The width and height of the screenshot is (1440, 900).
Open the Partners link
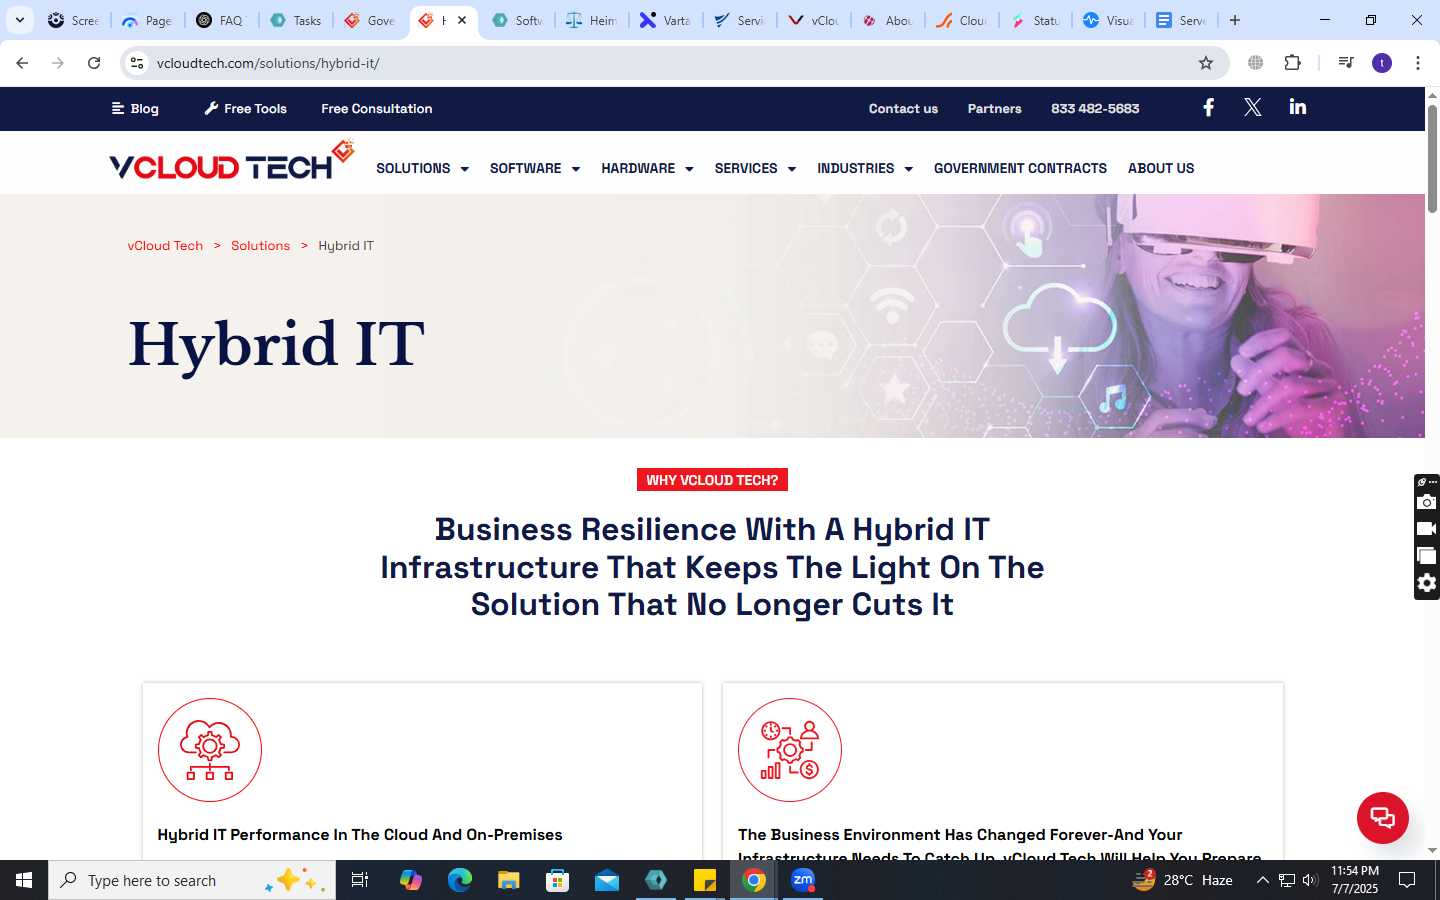coord(994,108)
